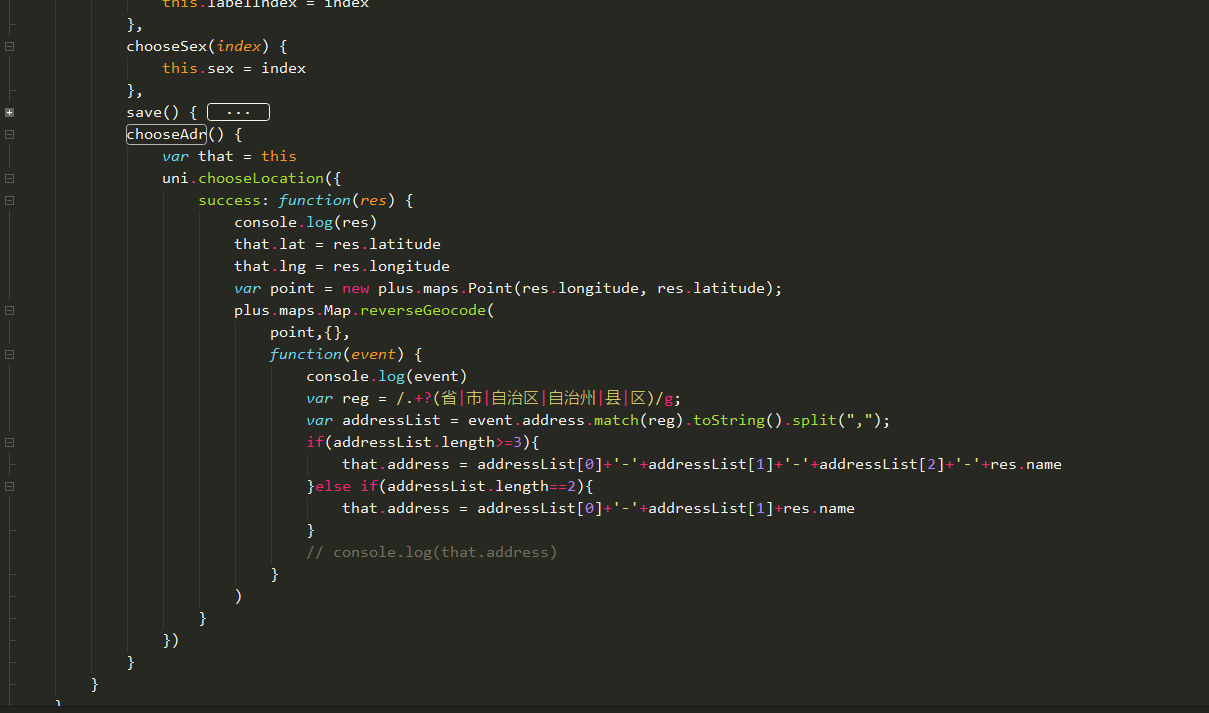Click the line ending in addressList[1]+res.name

(598, 508)
